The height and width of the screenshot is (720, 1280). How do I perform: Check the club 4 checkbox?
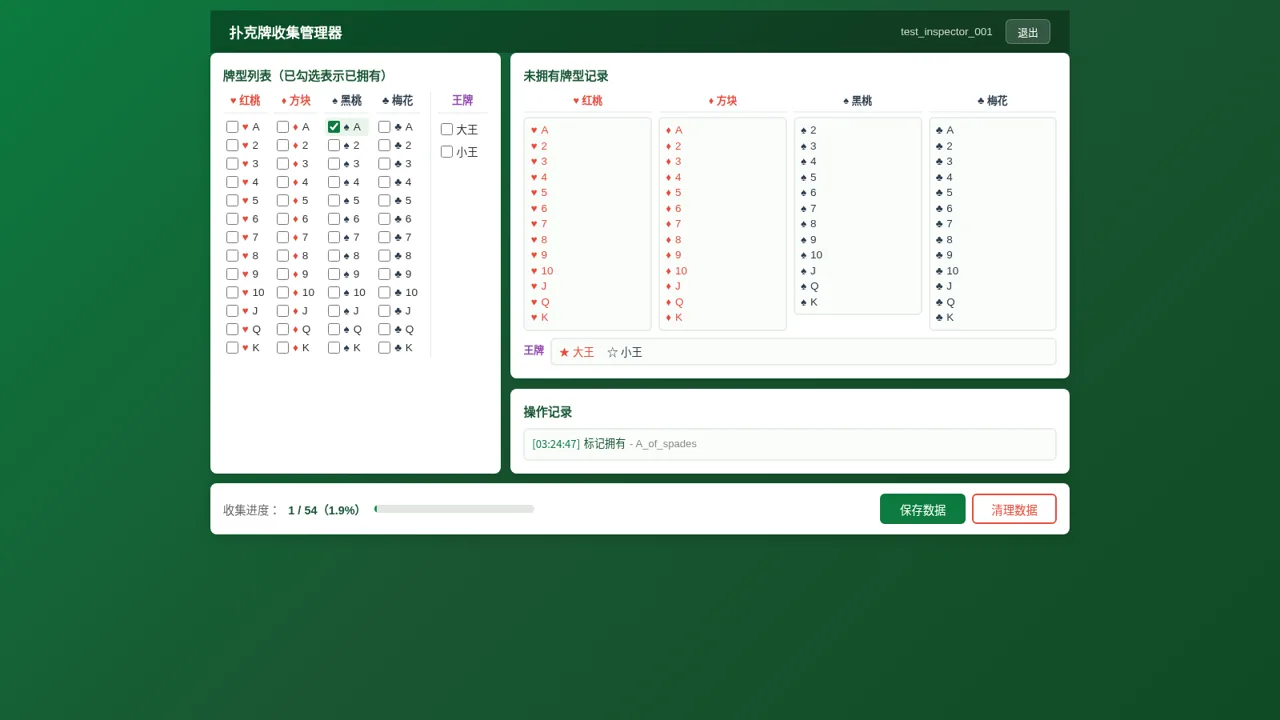pyautogui.click(x=384, y=182)
